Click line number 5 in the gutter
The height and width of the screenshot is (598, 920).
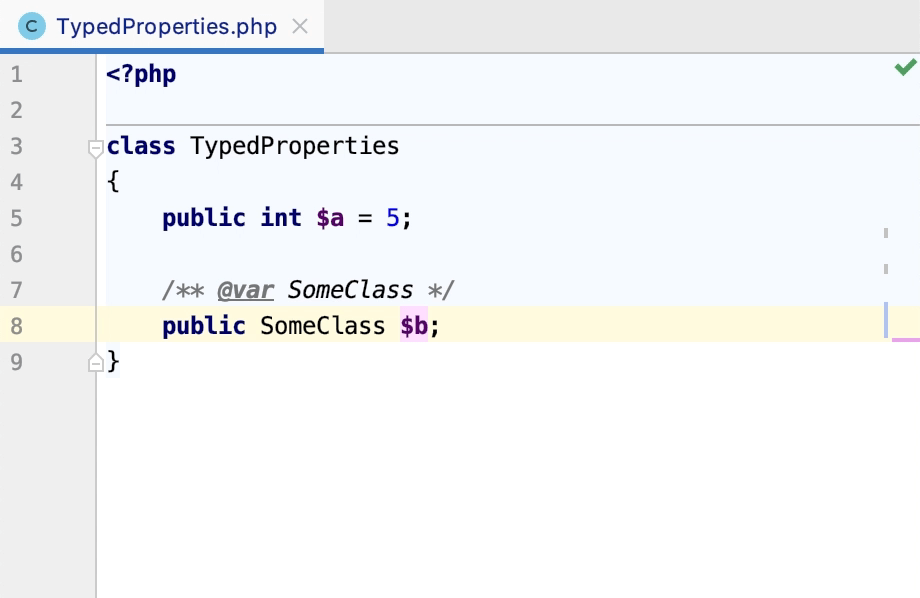coord(16,217)
